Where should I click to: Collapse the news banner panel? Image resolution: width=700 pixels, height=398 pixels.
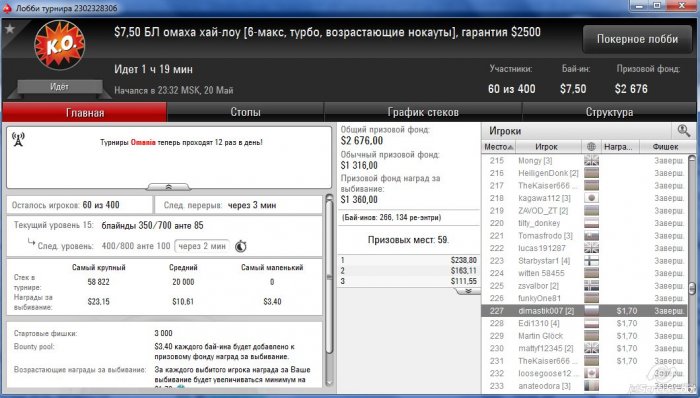tap(168, 187)
